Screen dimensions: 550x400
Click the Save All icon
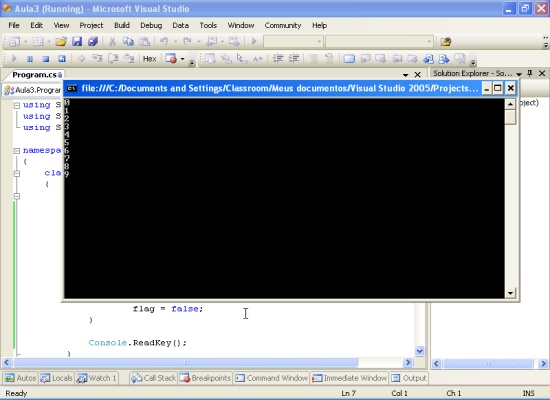point(93,41)
